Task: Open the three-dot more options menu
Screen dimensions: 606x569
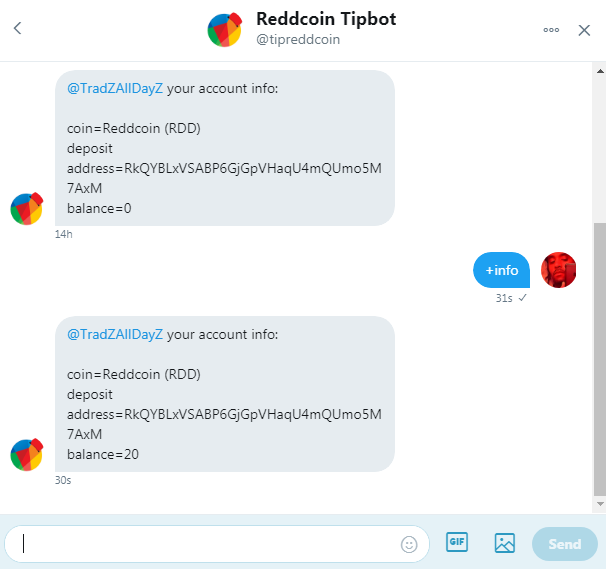Action: (x=551, y=30)
